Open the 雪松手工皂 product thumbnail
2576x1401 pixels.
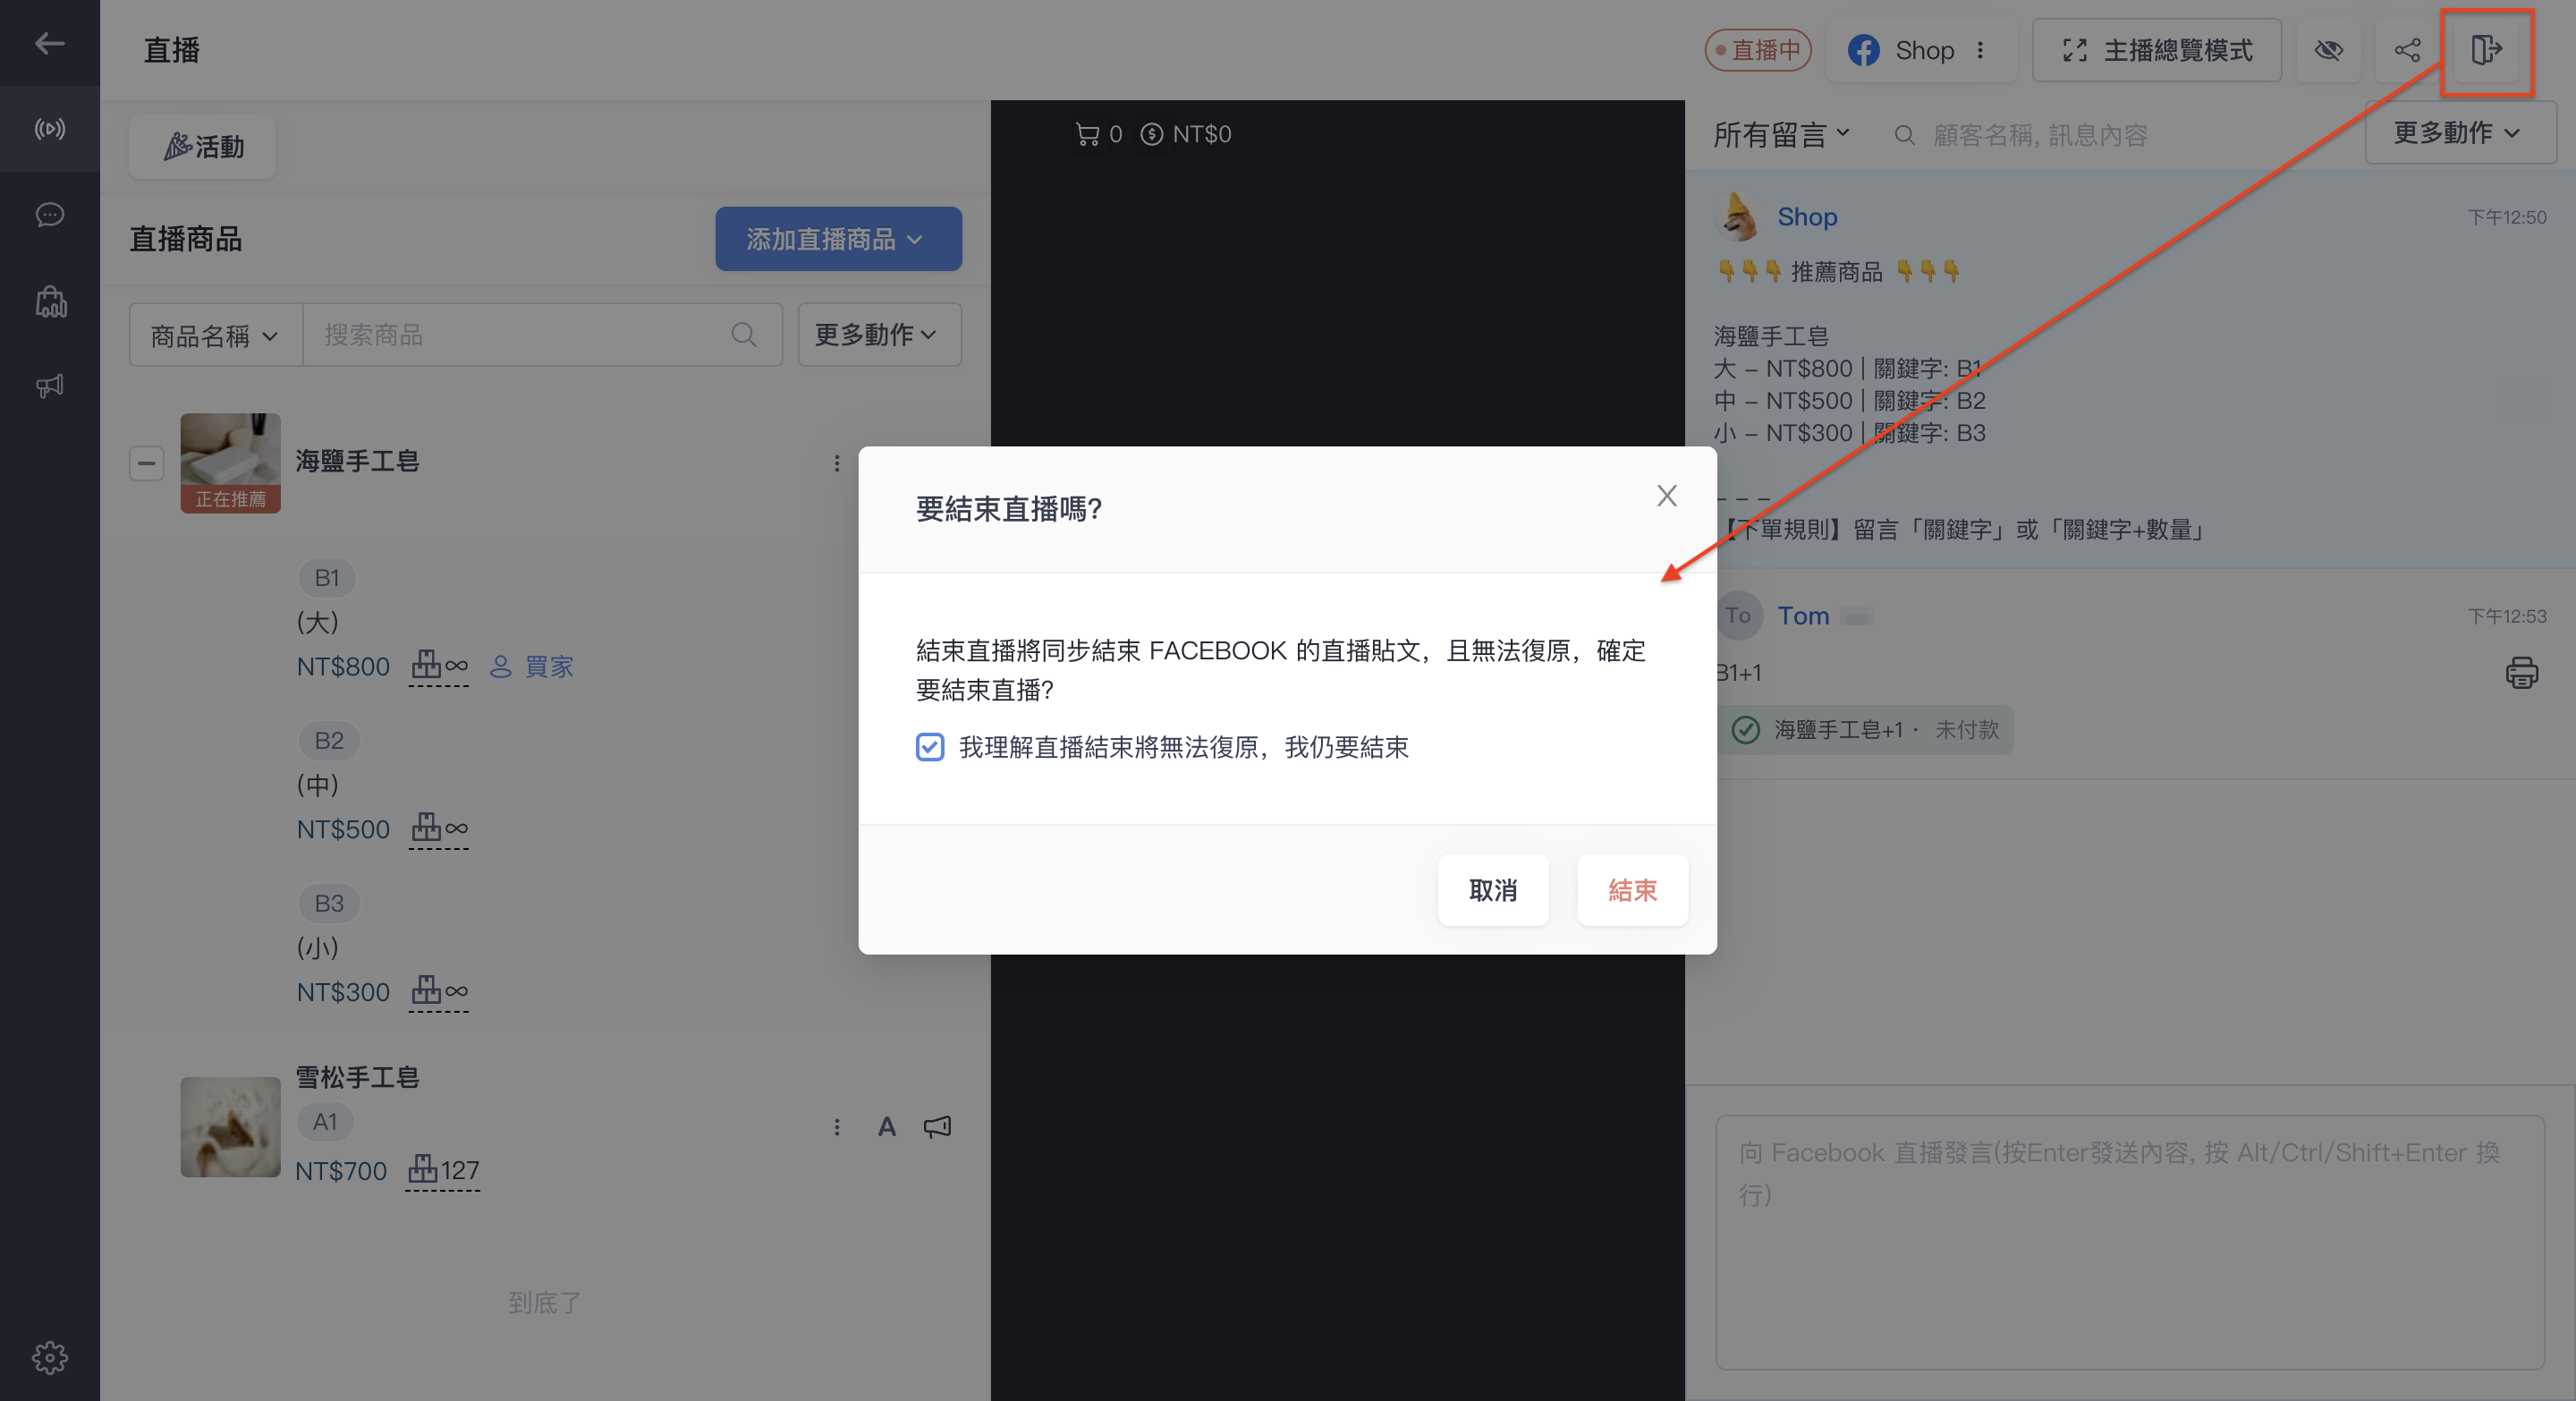point(230,1127)
